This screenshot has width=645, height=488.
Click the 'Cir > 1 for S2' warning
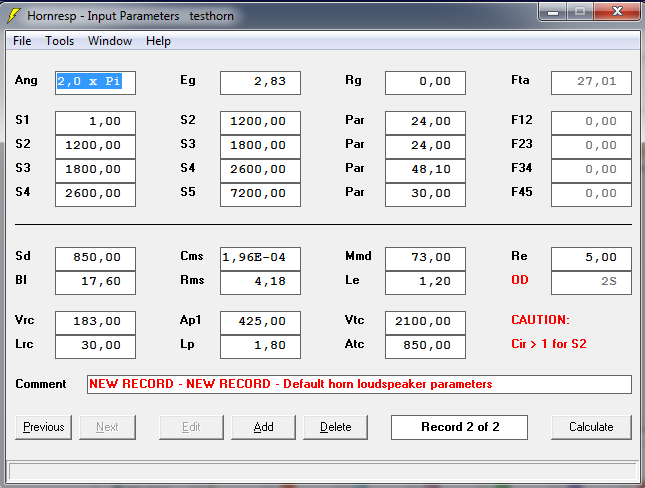(x=549, y=344)
